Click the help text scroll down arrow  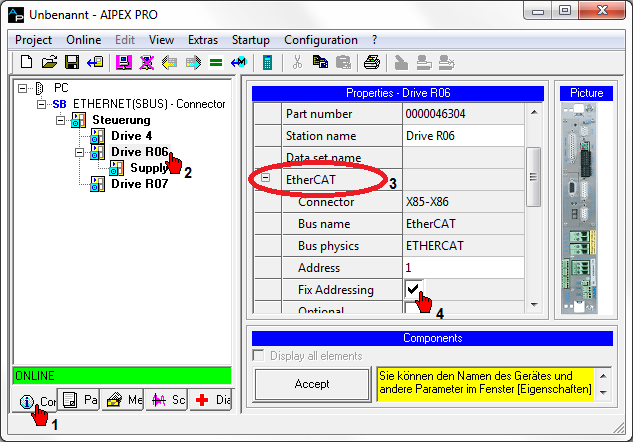603,392
